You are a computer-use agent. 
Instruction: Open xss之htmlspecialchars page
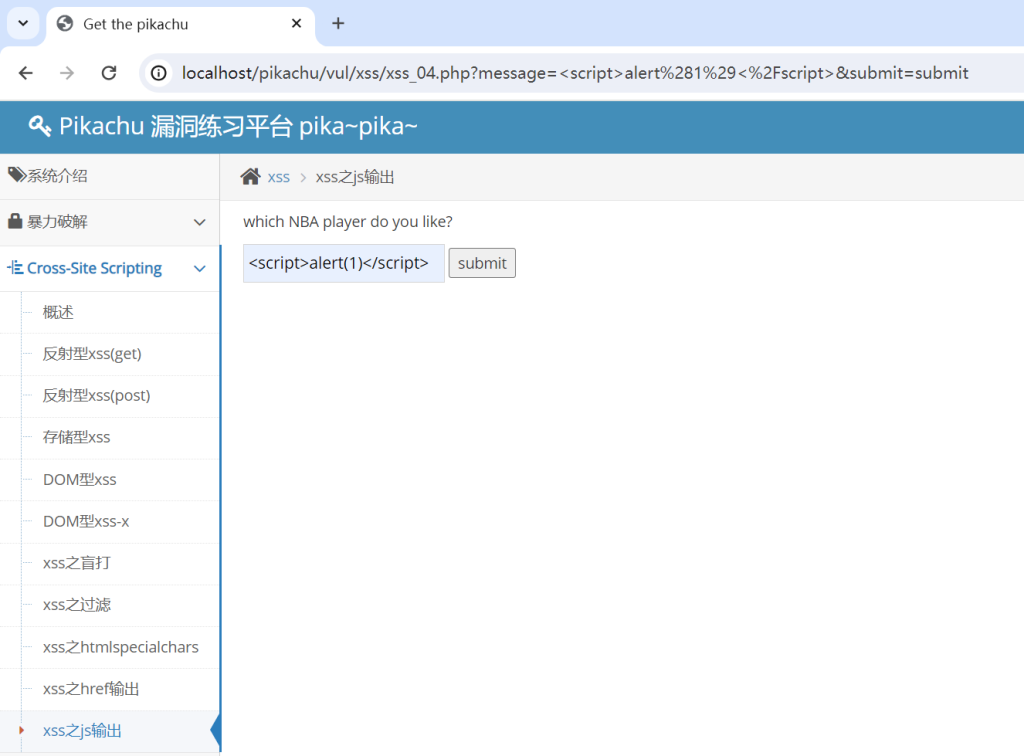(x=121, y=647)
